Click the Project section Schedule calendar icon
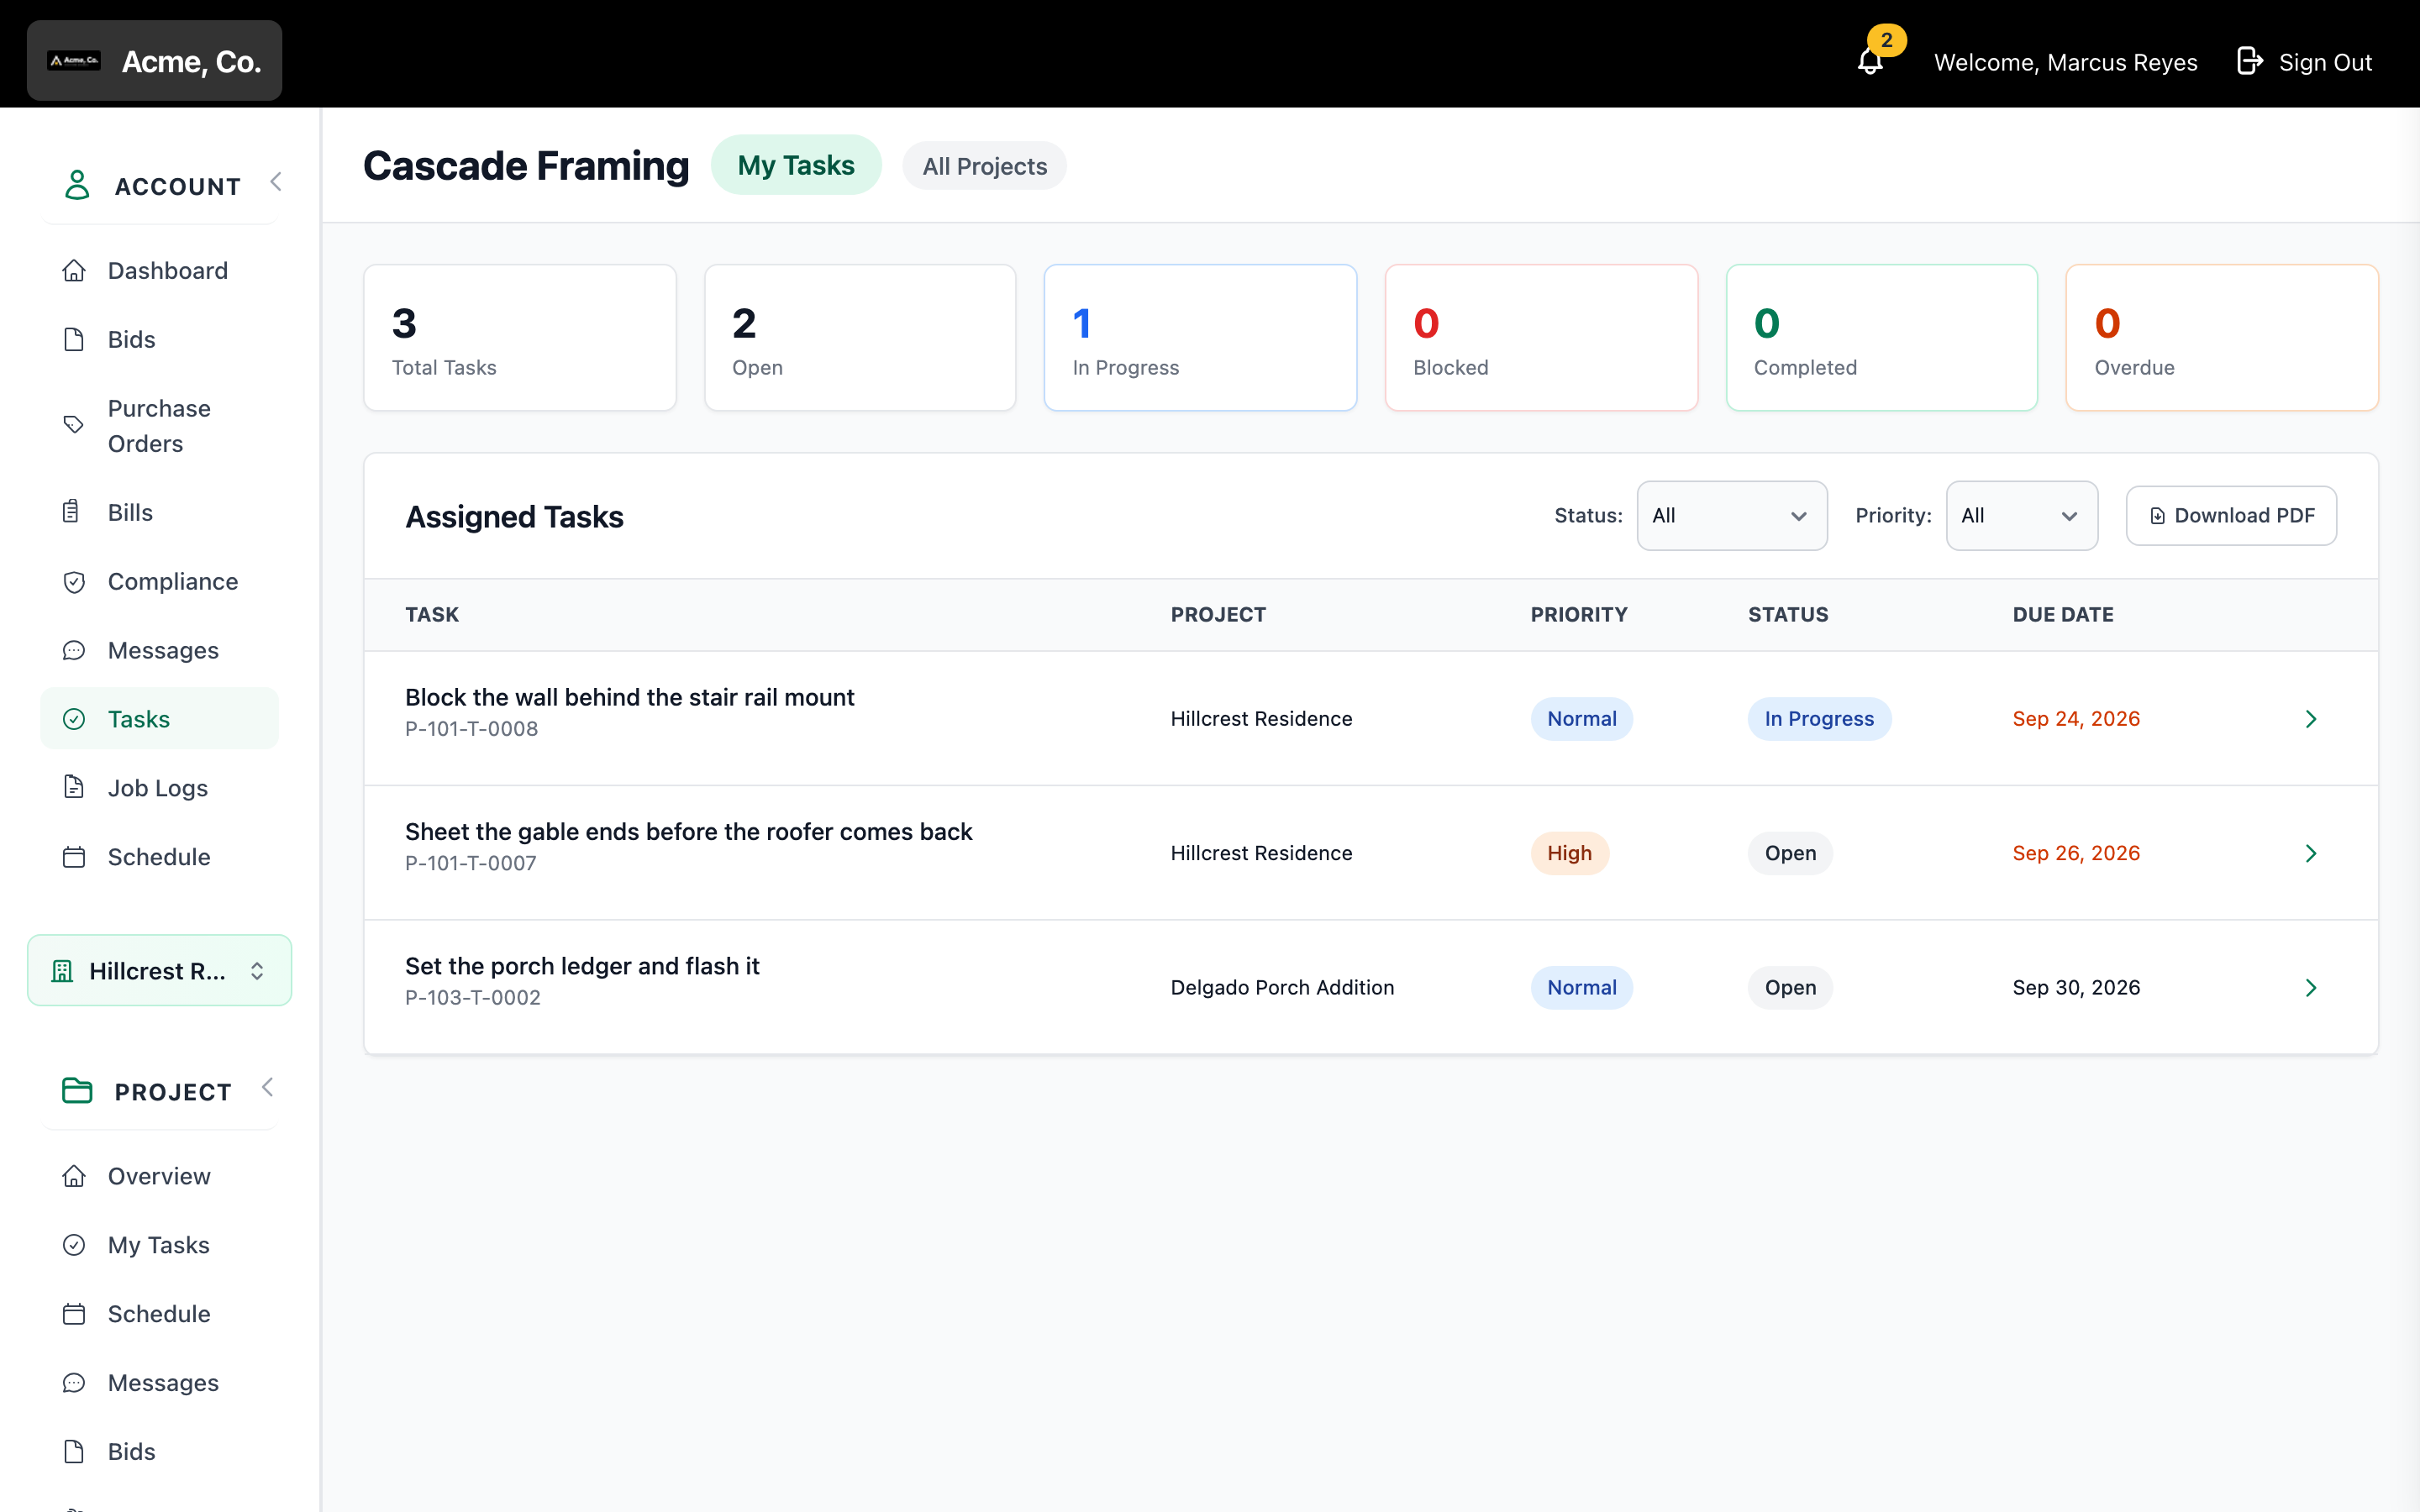 click(x=74, y=1314)
